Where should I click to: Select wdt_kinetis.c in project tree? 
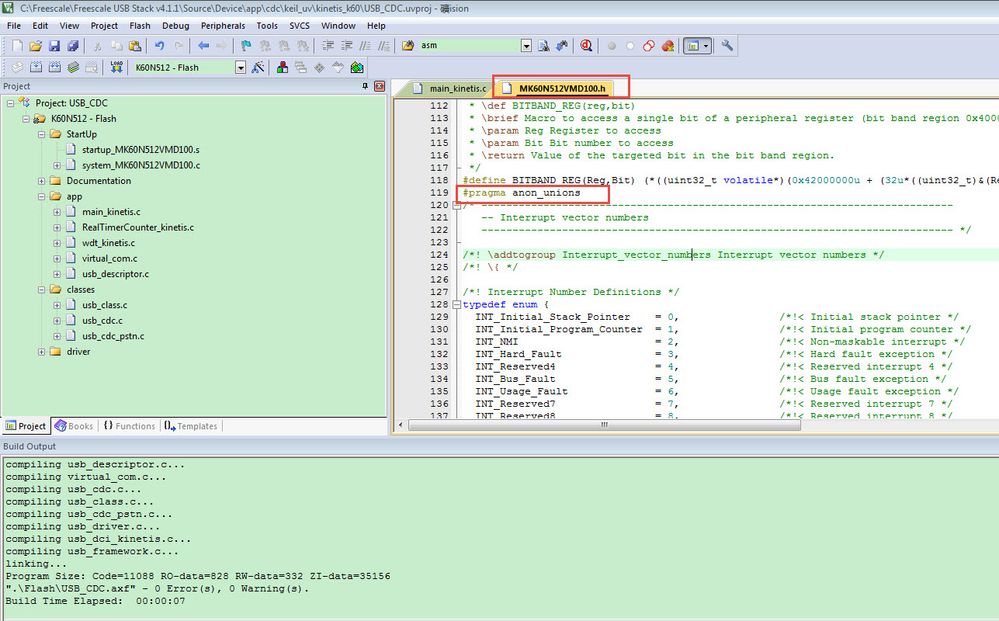coord(108,243)
